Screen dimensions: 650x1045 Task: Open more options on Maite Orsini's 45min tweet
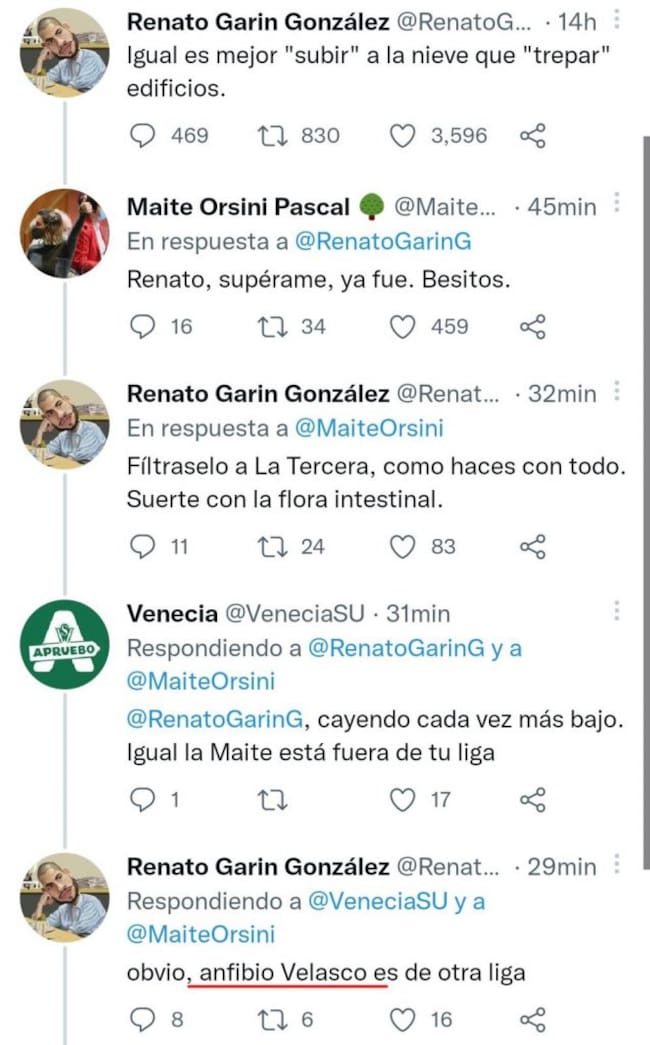click(x=617, y=205)
